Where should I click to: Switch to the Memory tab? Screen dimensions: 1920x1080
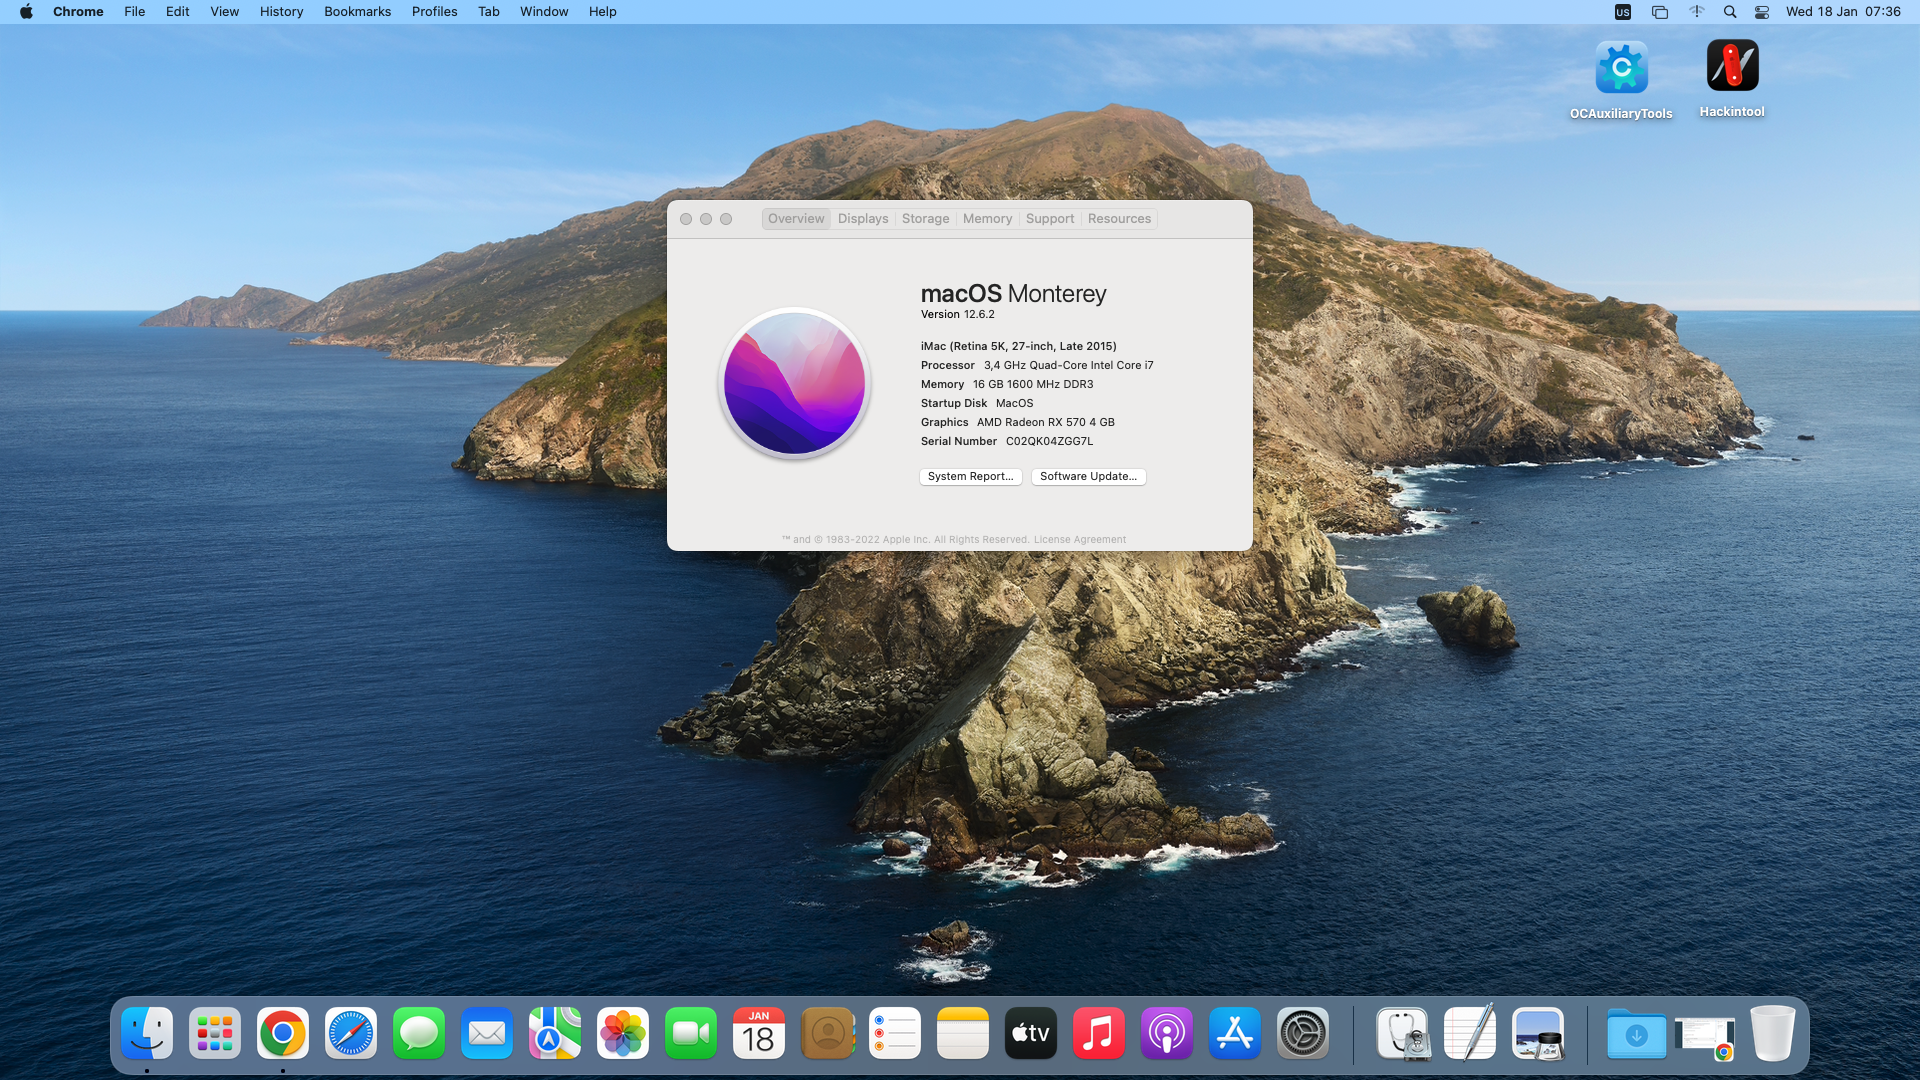987,219
